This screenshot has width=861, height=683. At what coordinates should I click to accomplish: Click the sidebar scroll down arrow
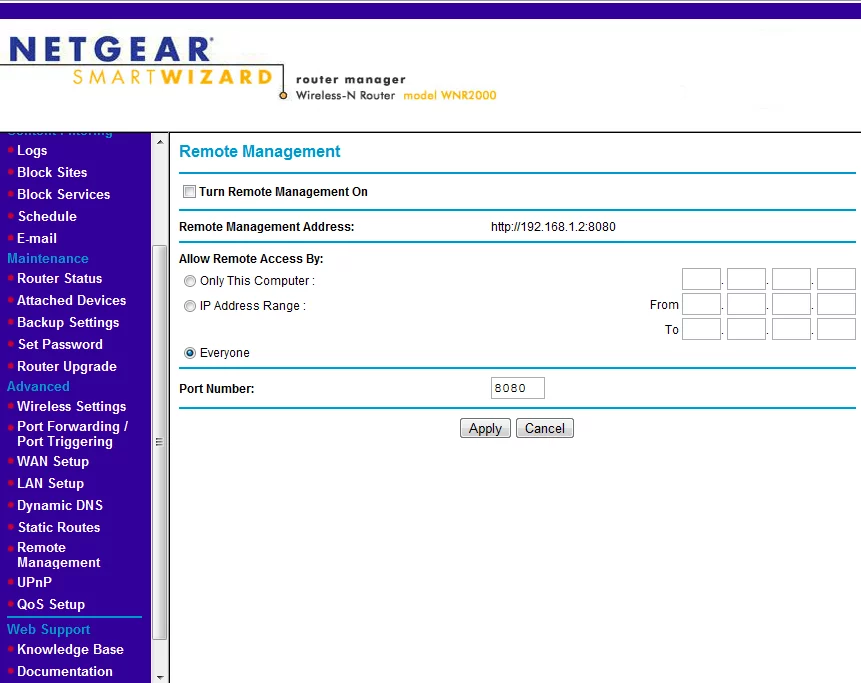(x=159, y=676)
